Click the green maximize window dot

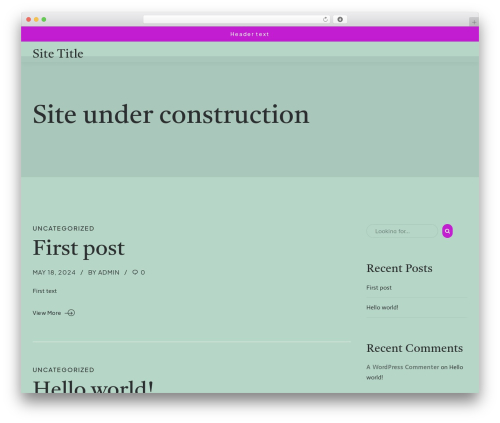[x=44, y=19]
